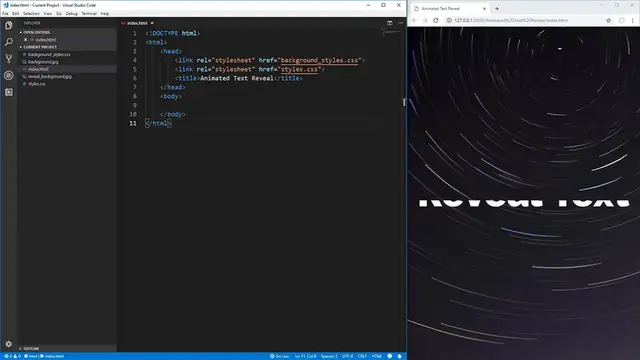Click the Animated Text Reveal title text

[237, 78]
